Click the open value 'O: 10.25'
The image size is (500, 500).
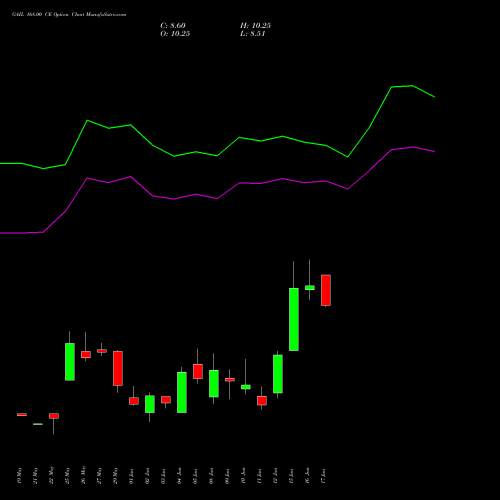175,34
